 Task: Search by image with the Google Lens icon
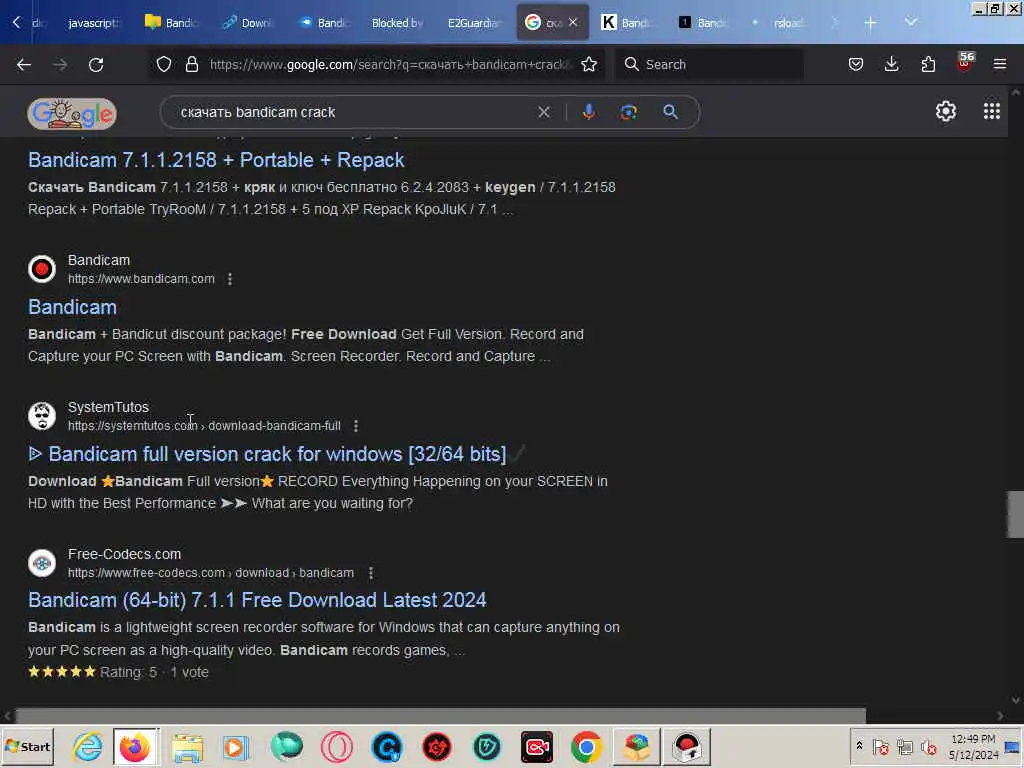click(x=629, y=112)
